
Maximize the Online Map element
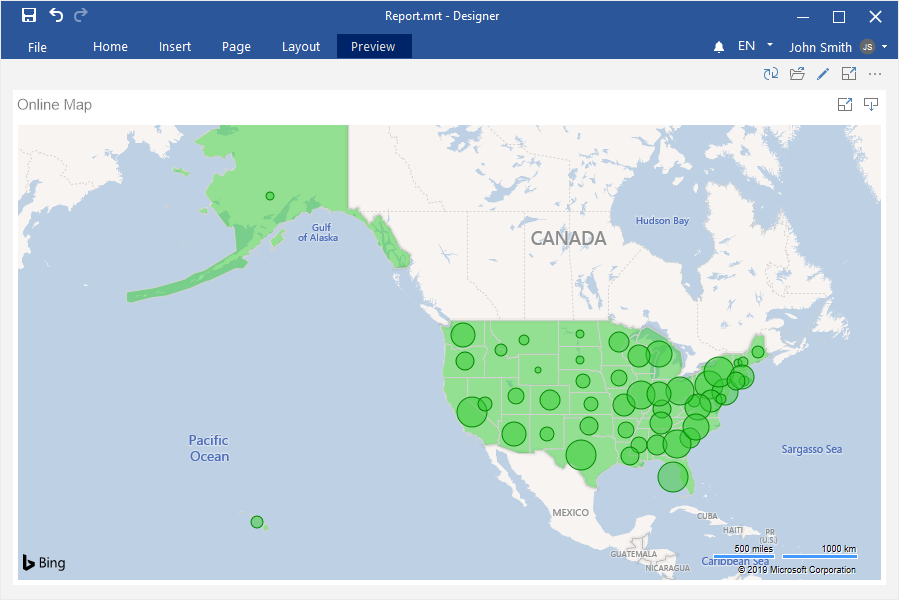point(845,105)
